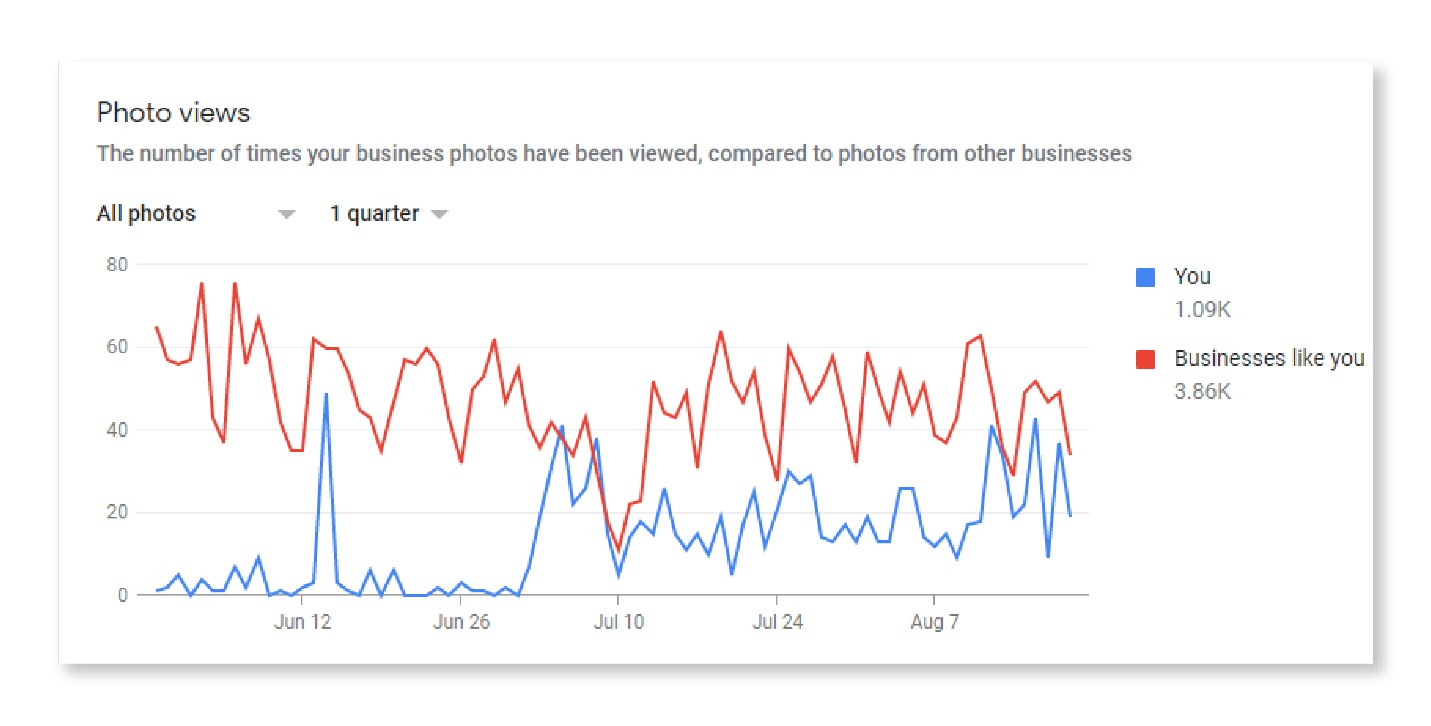Expand the All photos dropdown arrow
This screenshot has width=1431, height=726.
287,212
